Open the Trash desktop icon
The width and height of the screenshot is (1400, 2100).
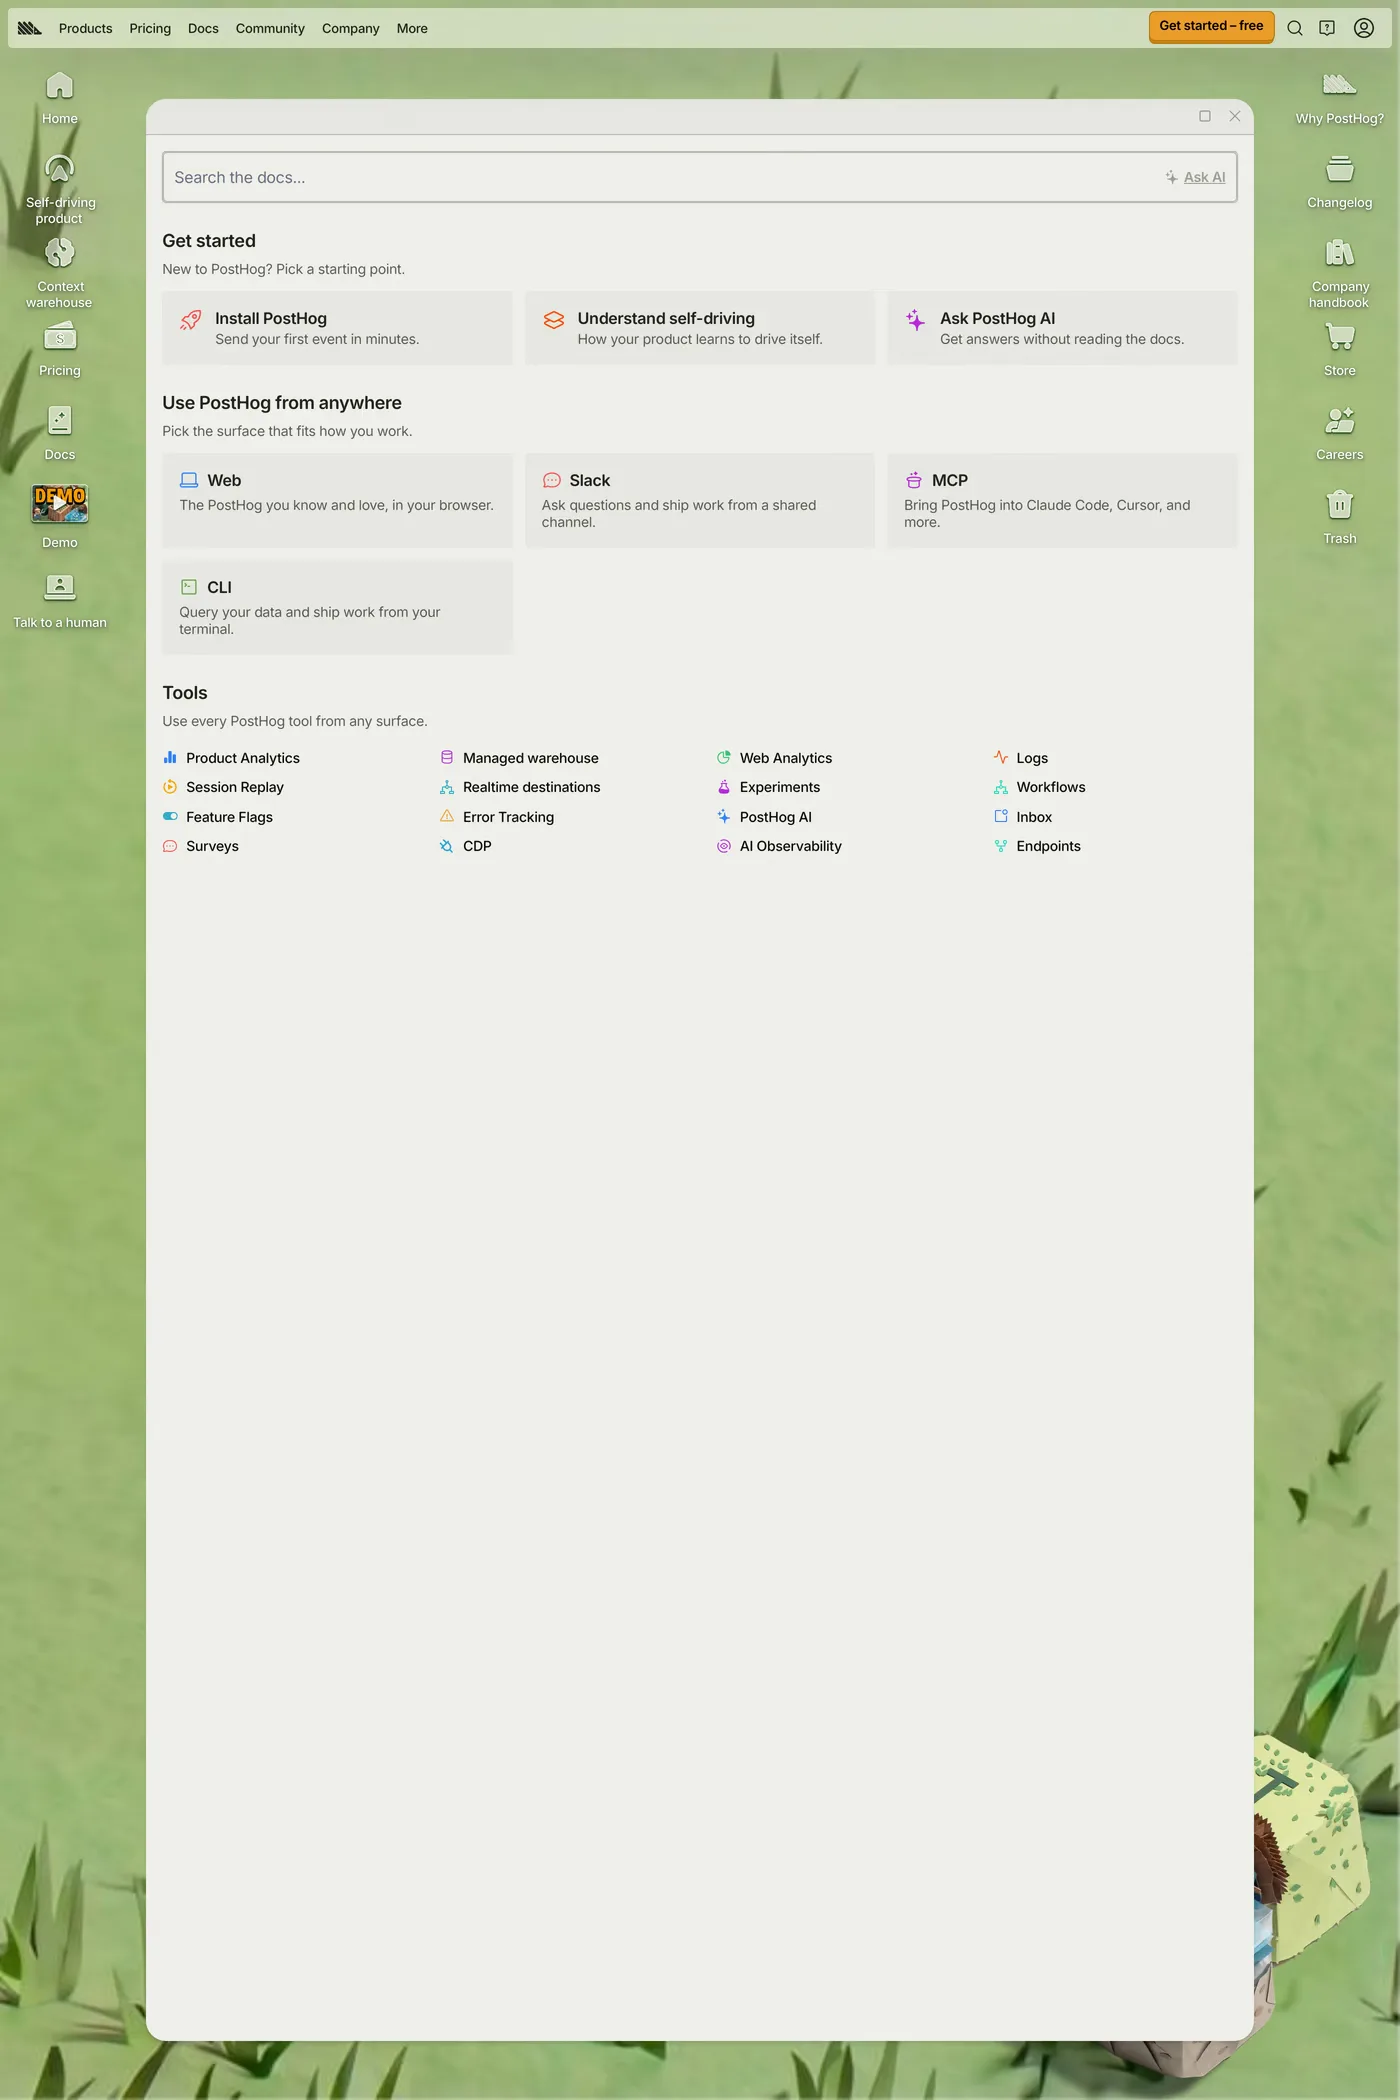1340,518
